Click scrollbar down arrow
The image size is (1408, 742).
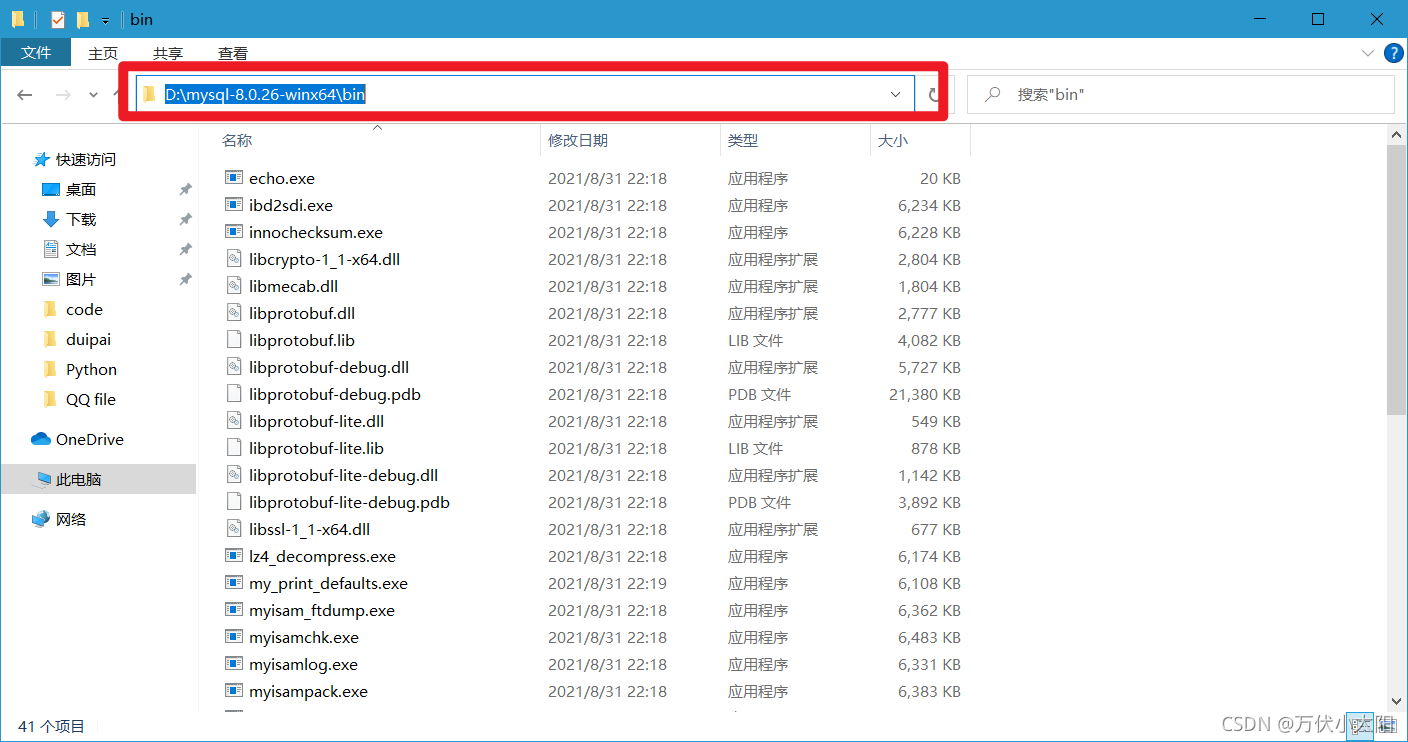click(x=1396, y=701)
